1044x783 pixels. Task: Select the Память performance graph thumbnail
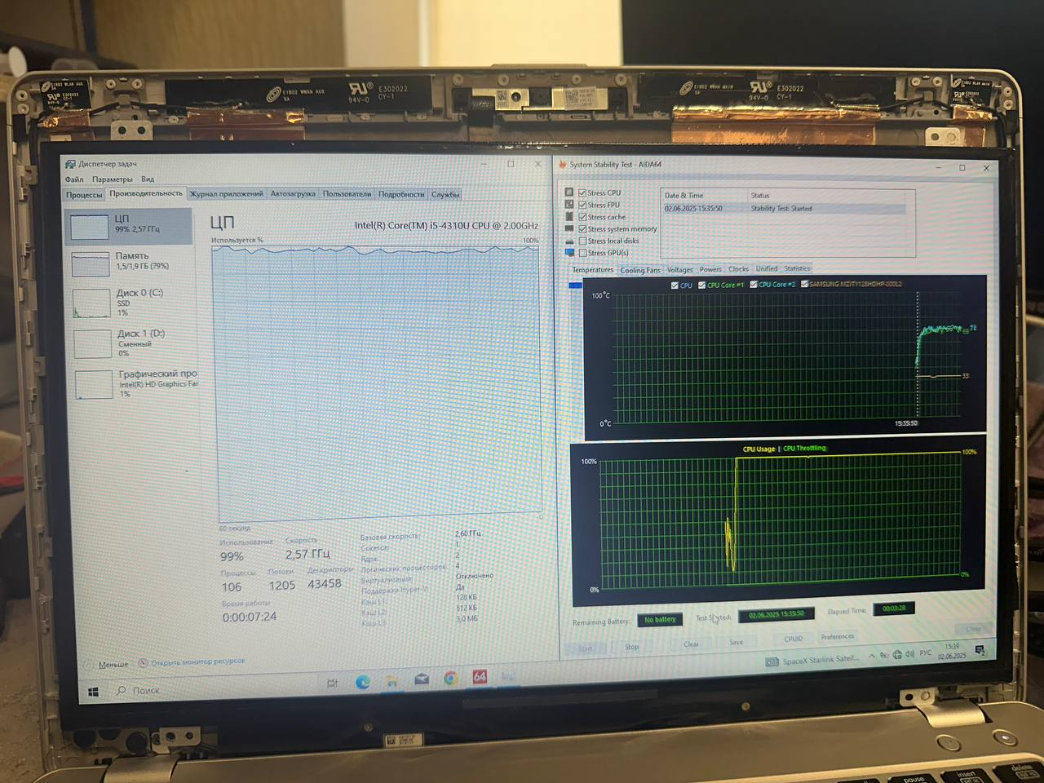click(x=130, y=262)
